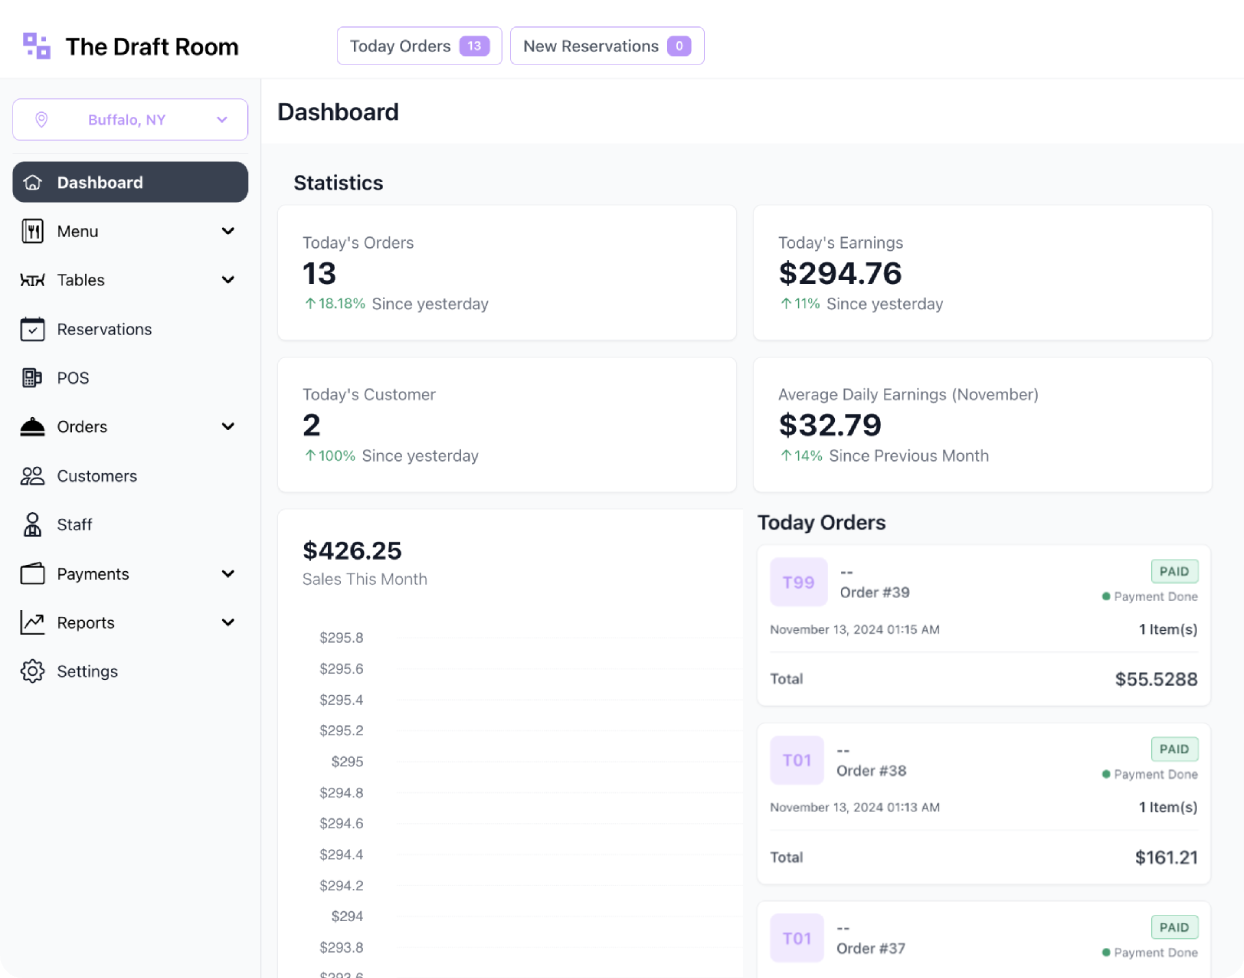The image size is (1244, 978).
Task: Click the Staff person icon
Action: pos(33,525)
